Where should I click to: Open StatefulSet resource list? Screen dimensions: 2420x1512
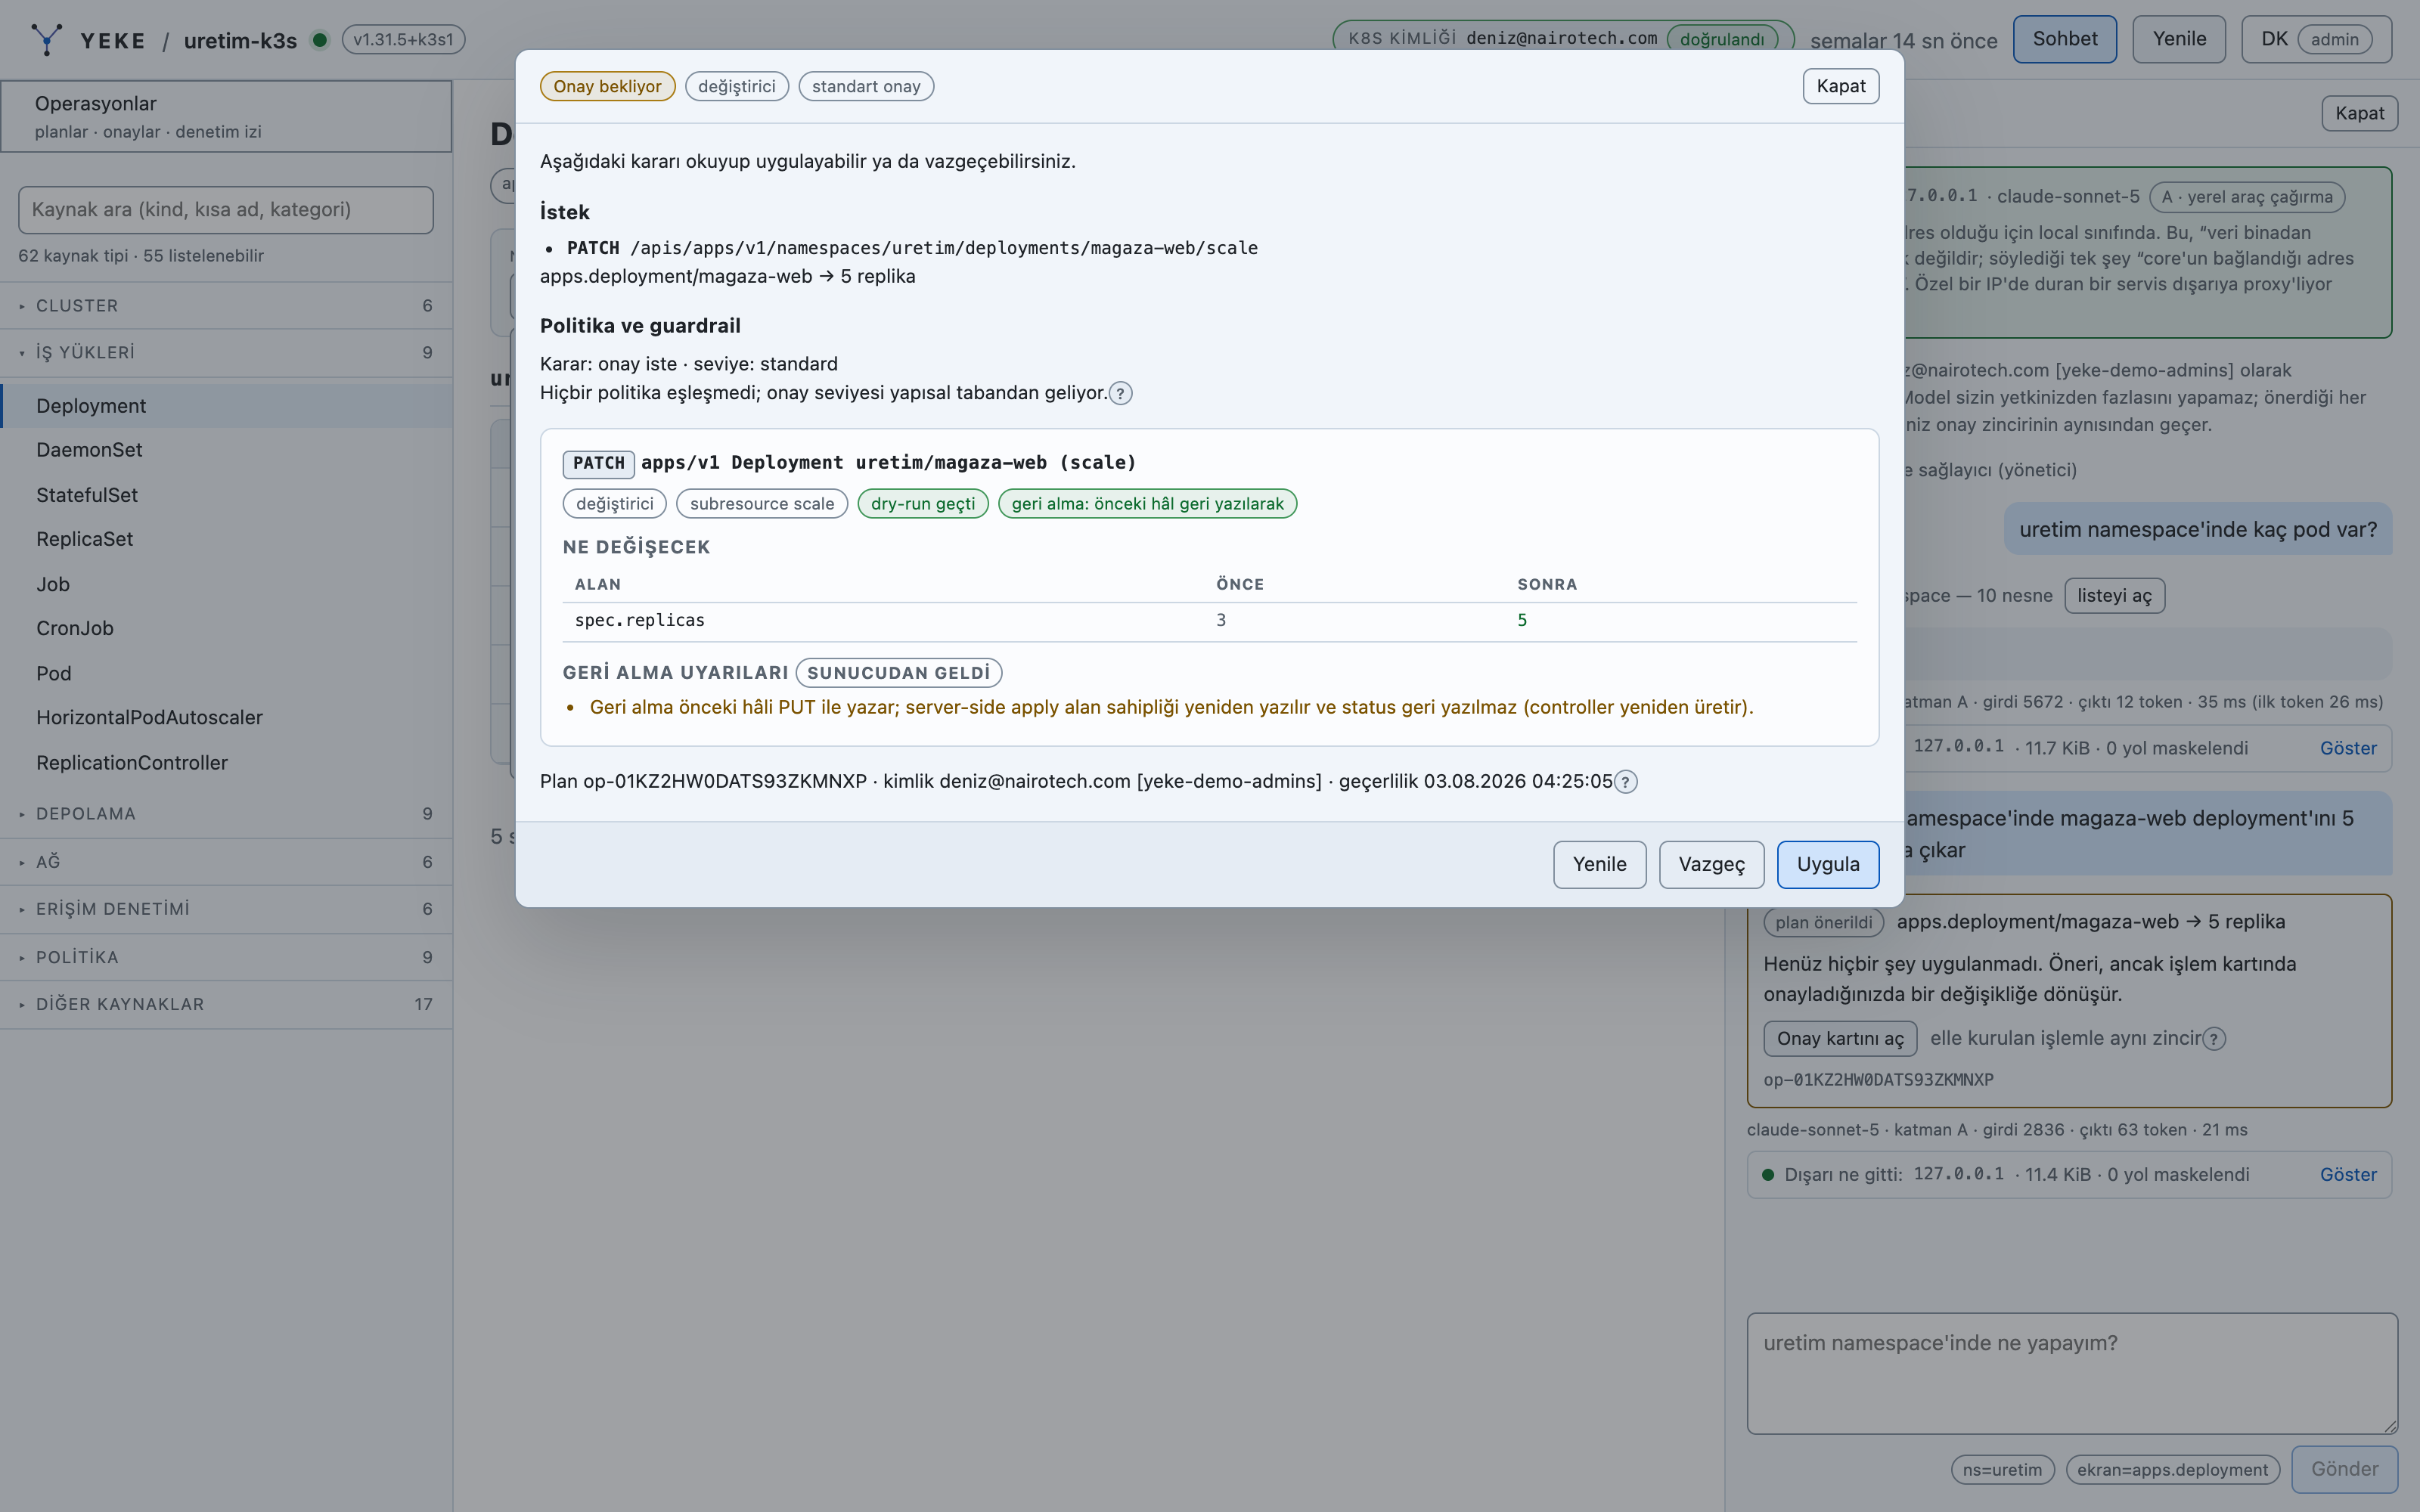pos(226,495)
